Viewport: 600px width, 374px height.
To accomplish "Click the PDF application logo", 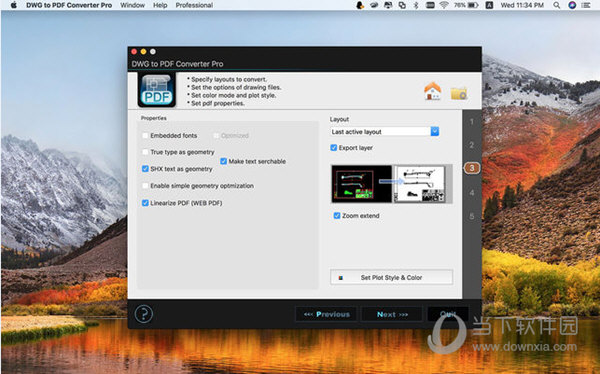I will [x=157, y=90].
